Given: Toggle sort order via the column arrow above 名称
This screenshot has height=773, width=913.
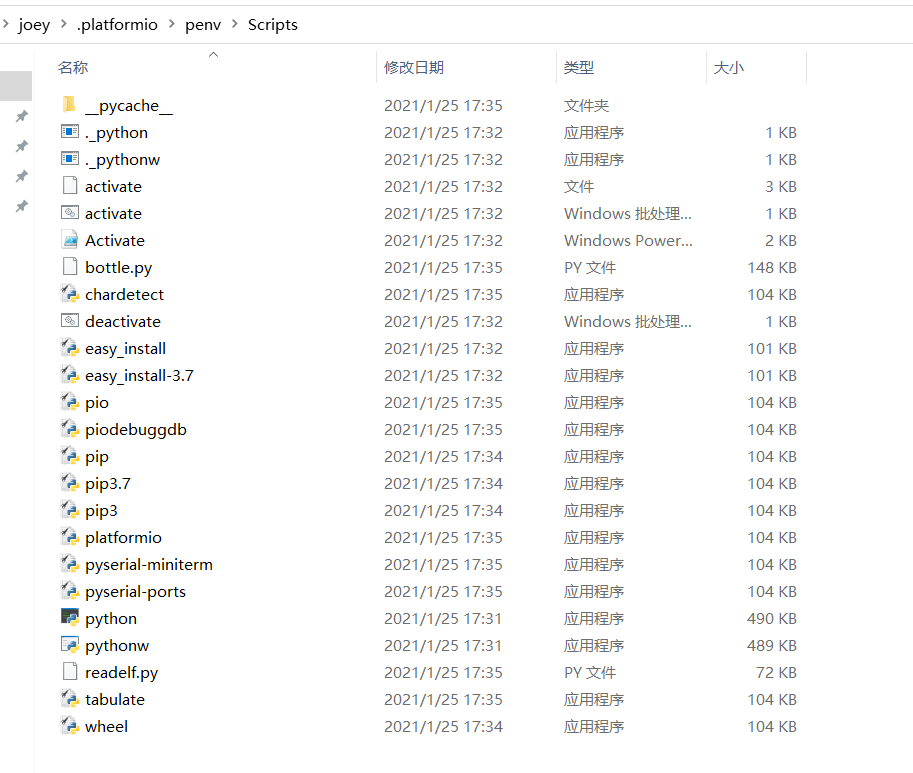Looking at the screenshot, I should tap(213, 54).
